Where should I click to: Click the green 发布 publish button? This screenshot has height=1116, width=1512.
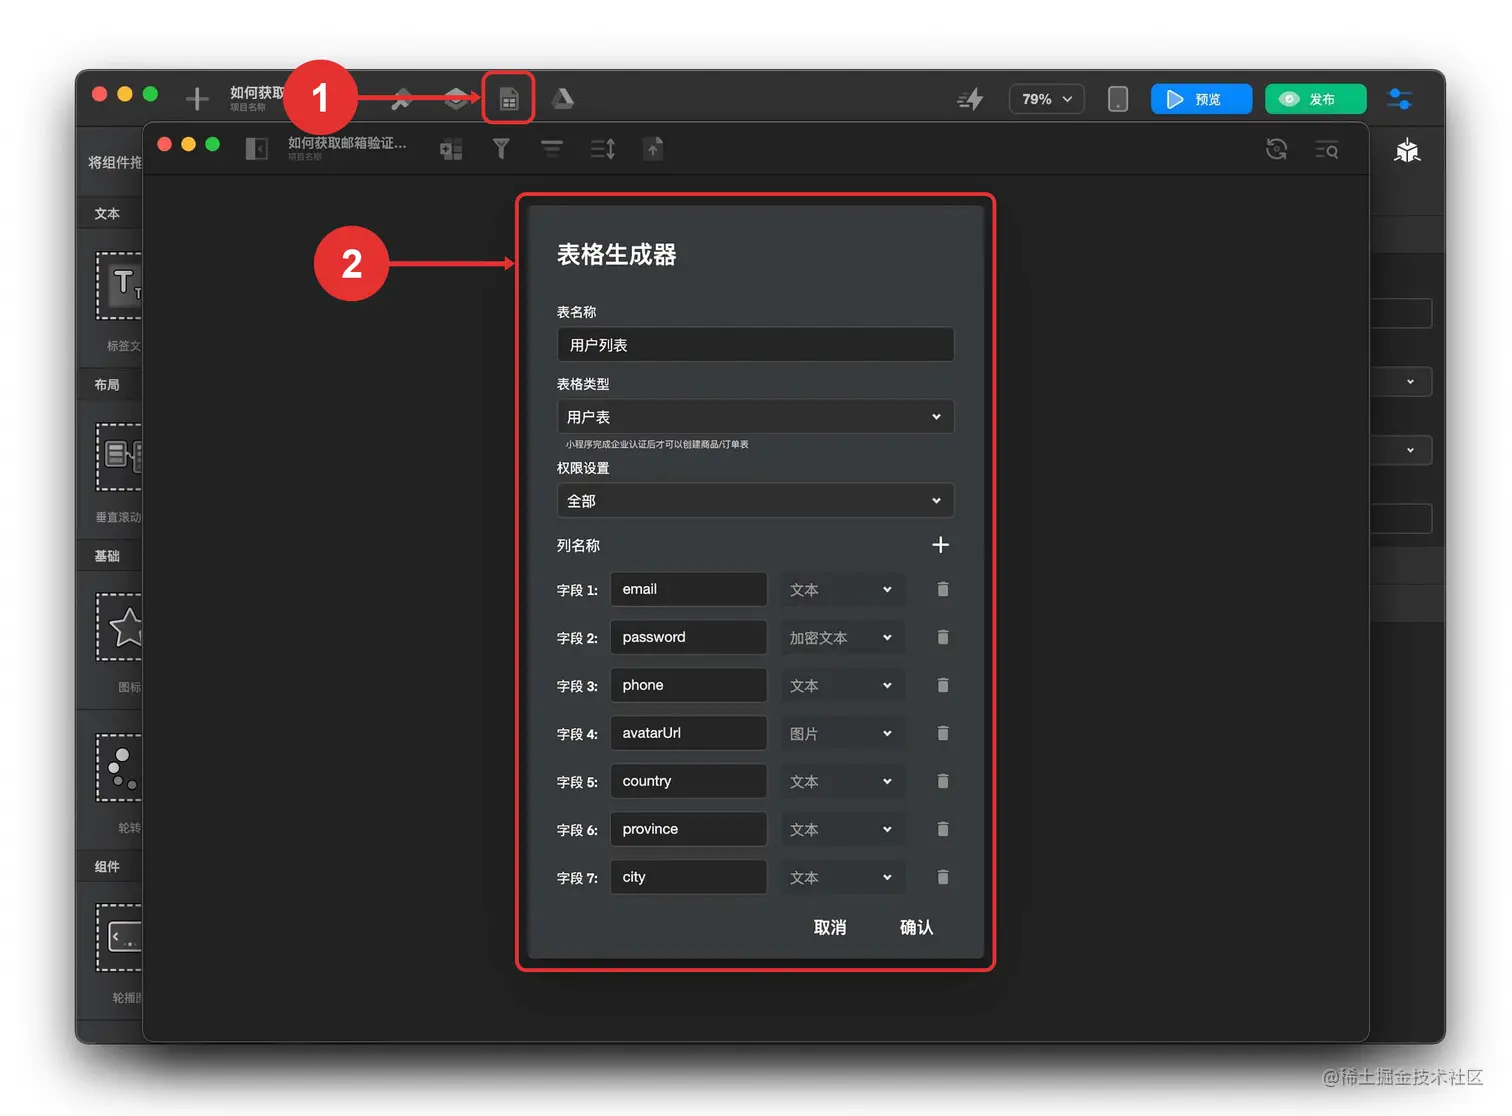(x=1315, y=99)
